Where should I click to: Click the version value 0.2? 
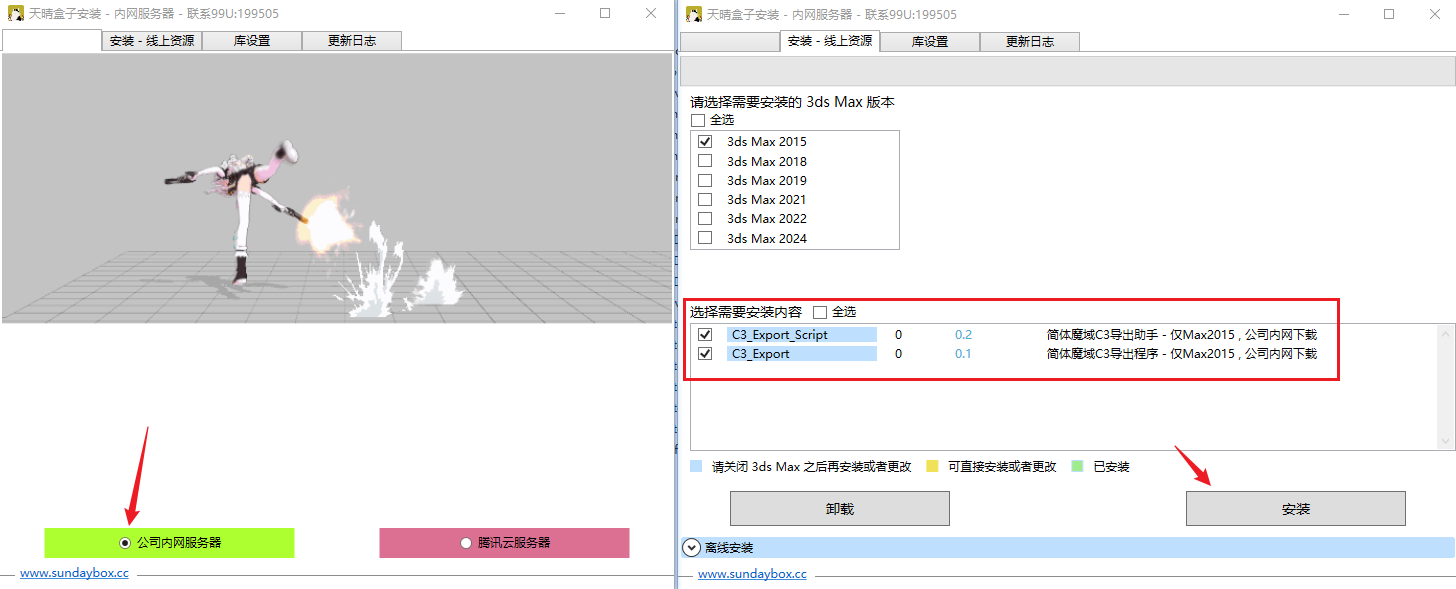pos(963,335)
